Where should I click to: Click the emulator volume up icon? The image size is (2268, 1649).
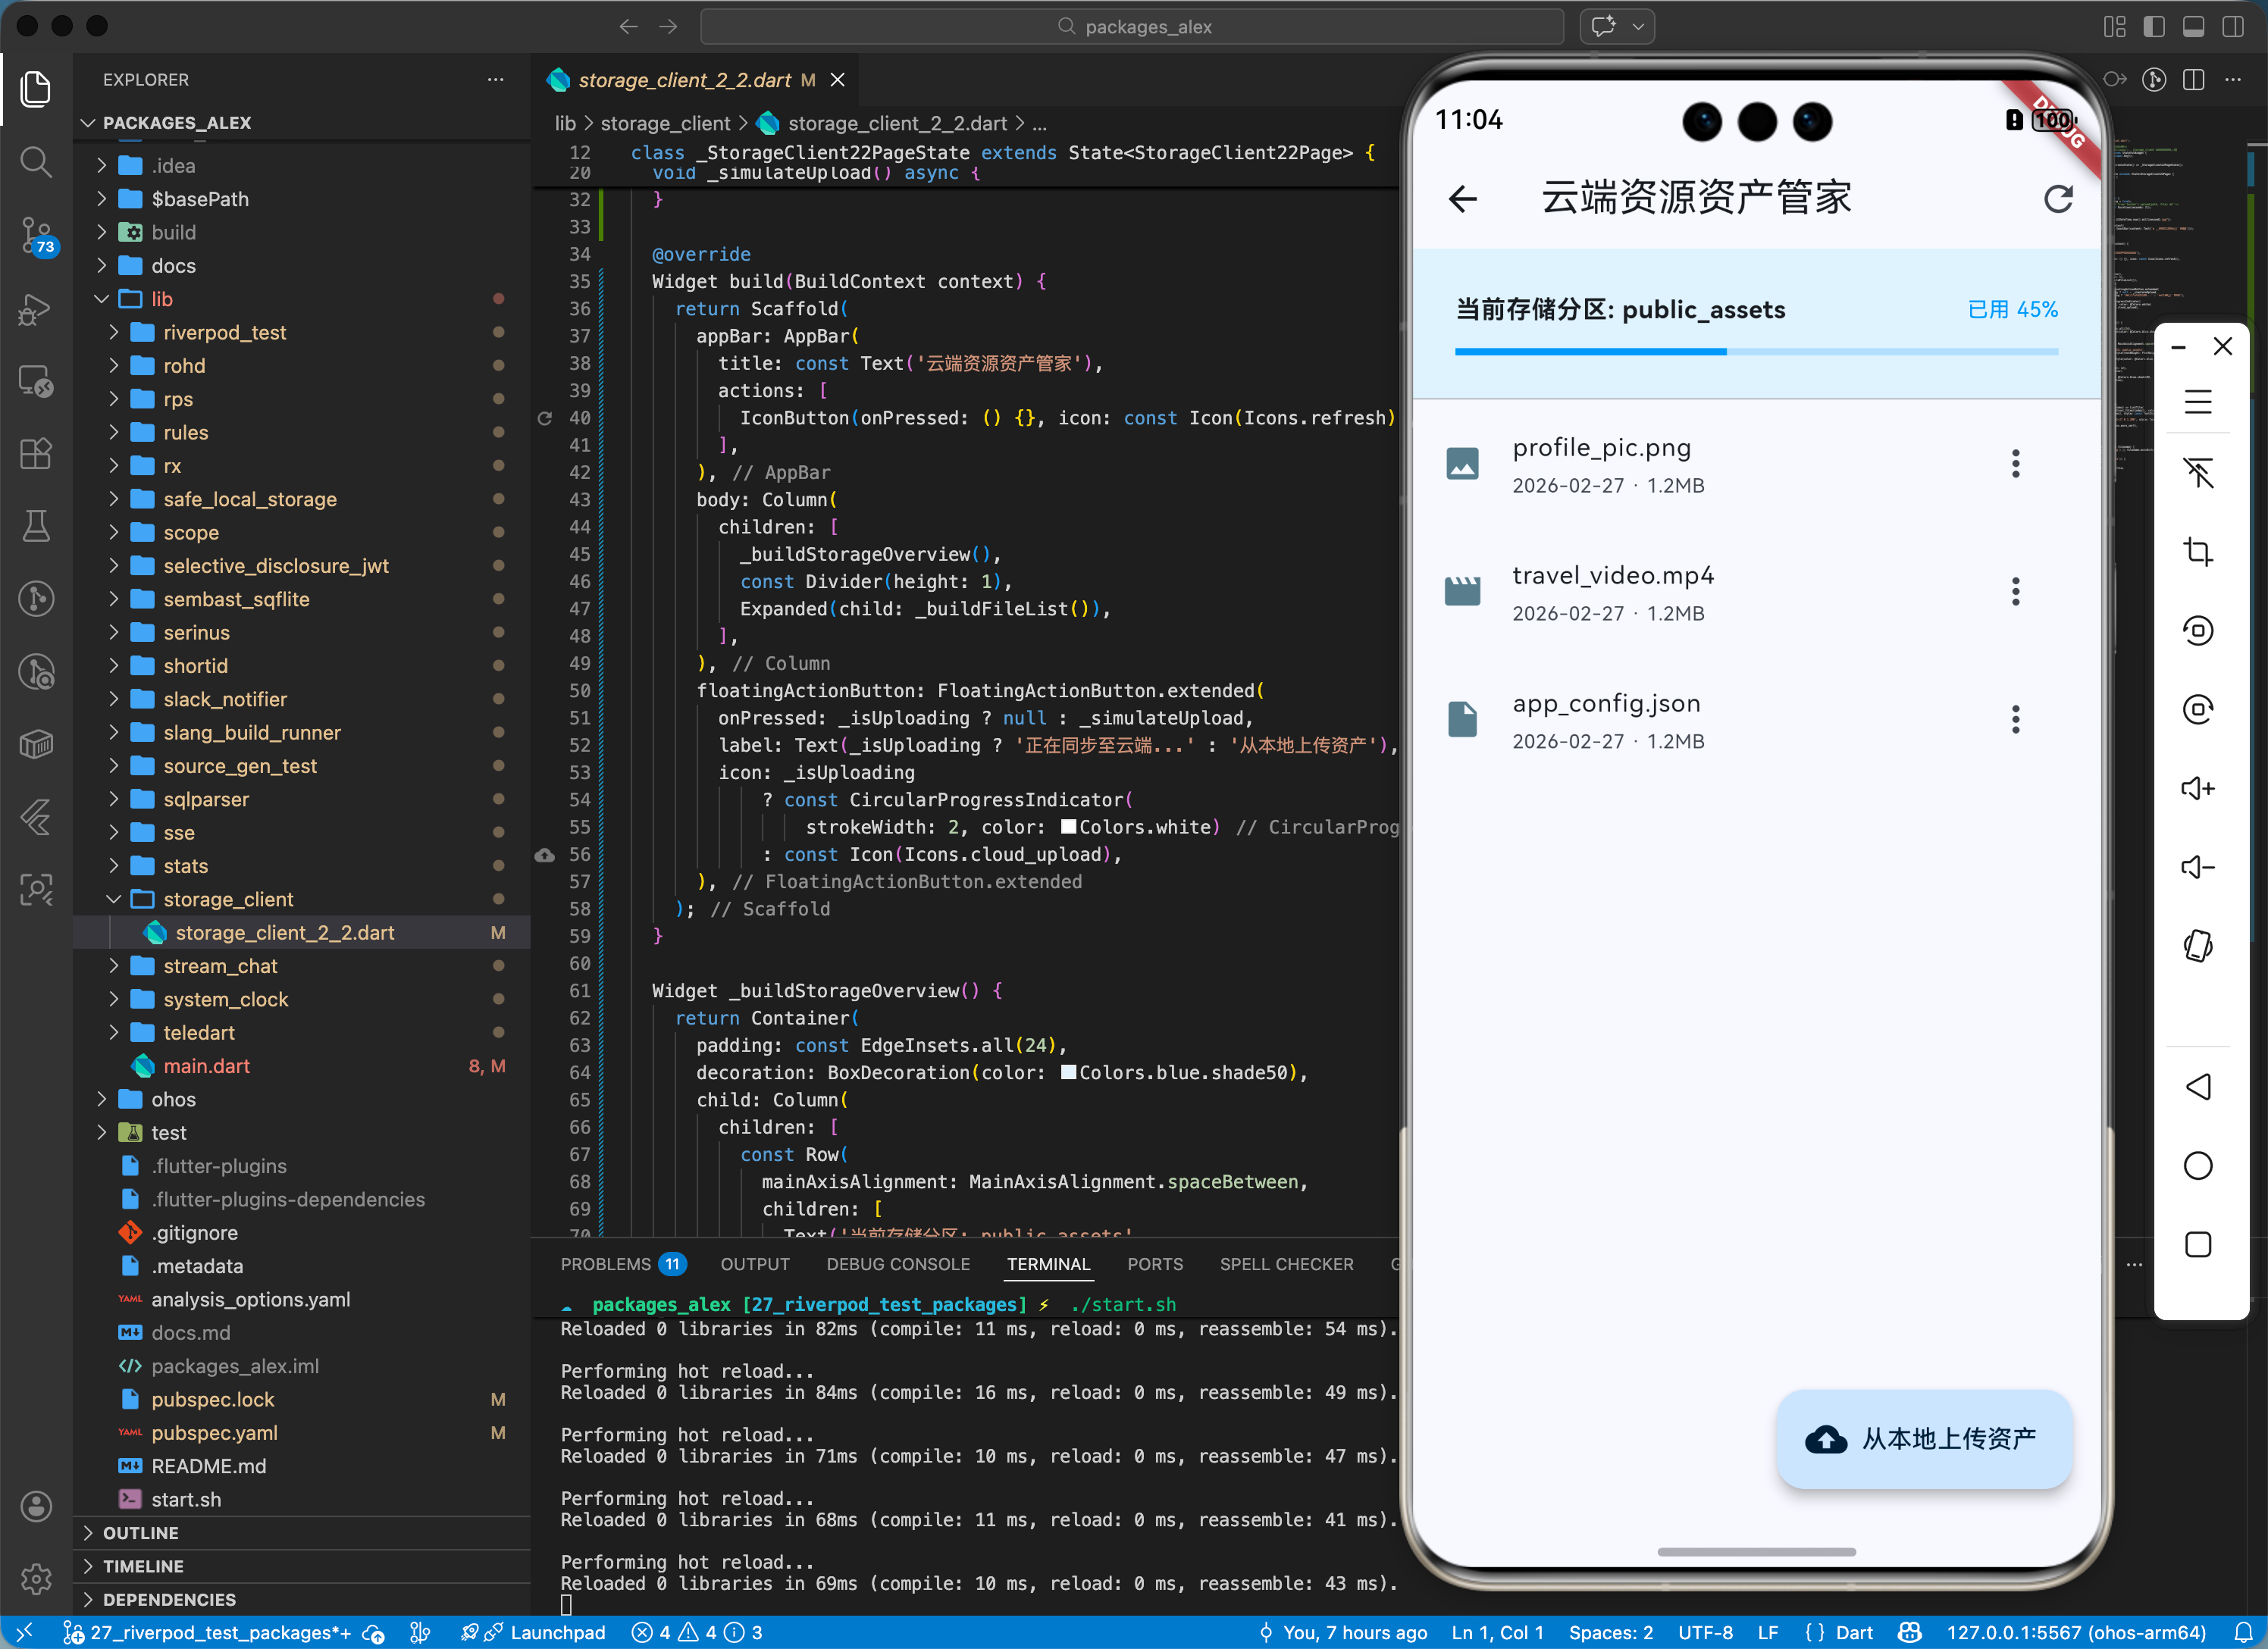pyautogui.click(x=2197, y=788)
